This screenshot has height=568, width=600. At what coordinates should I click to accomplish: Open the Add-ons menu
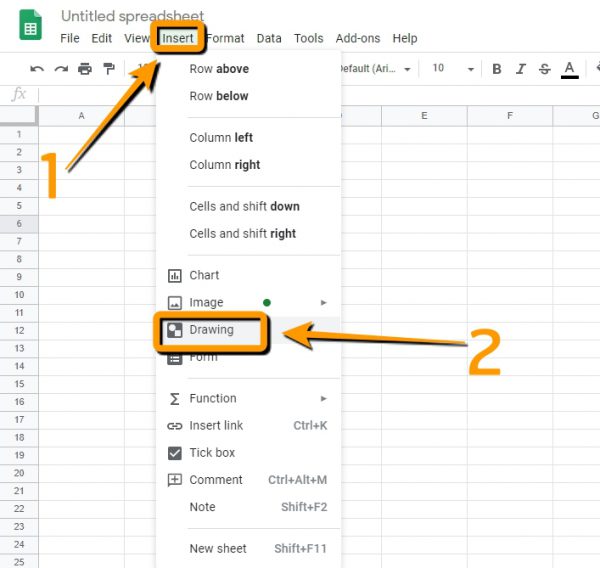coord(358,38)
